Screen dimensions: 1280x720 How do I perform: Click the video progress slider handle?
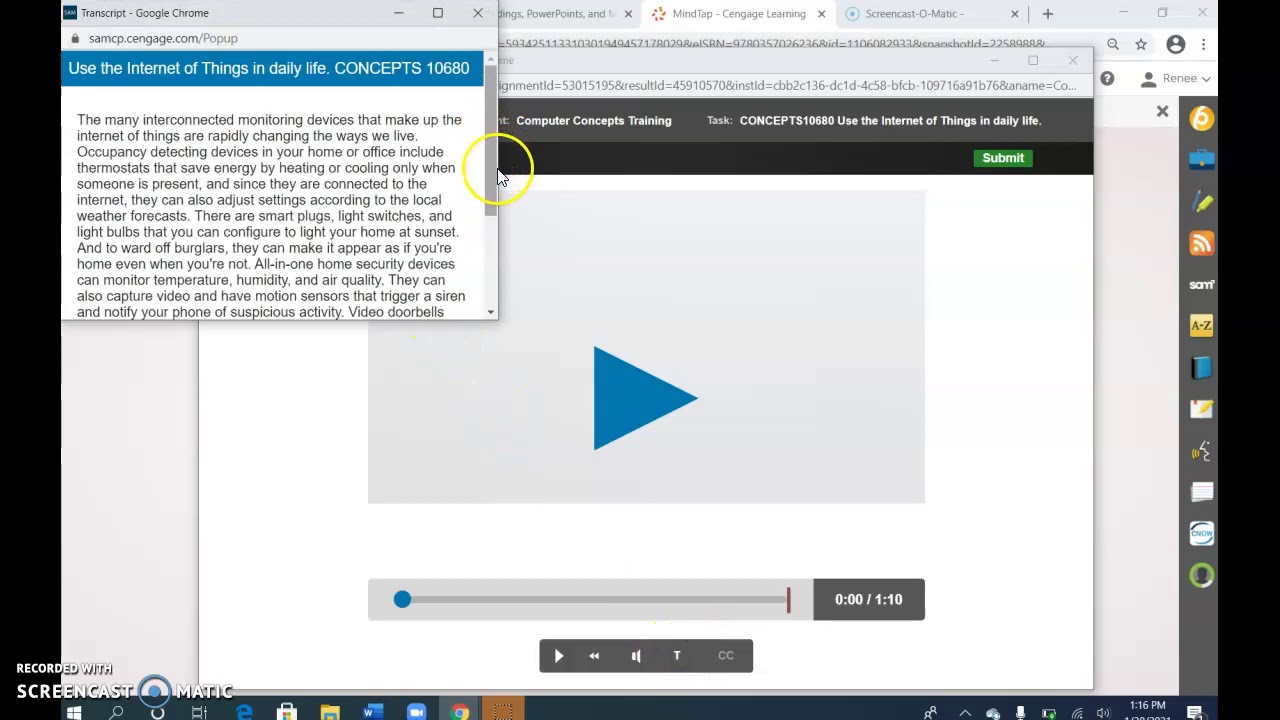[x=402, y=599]
